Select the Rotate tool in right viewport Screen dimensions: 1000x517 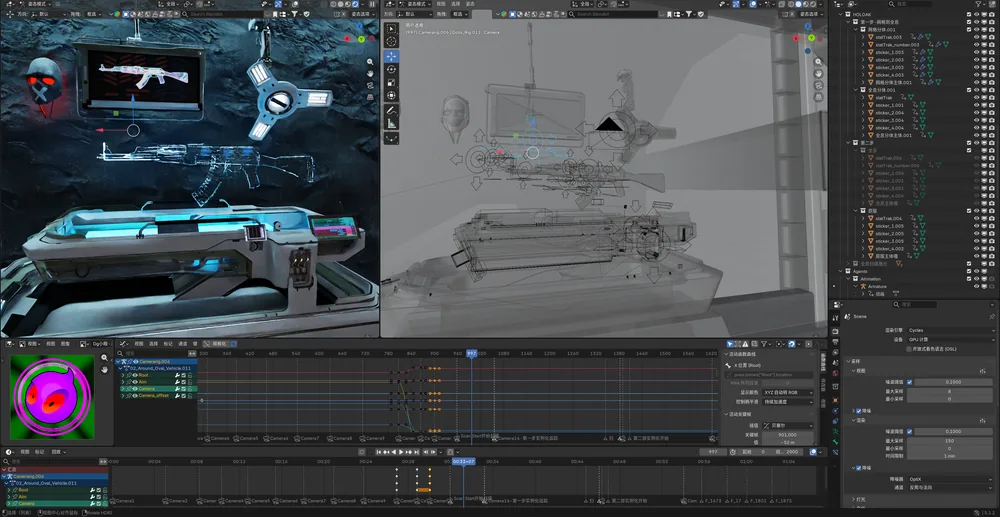click(x=391, y=69)
